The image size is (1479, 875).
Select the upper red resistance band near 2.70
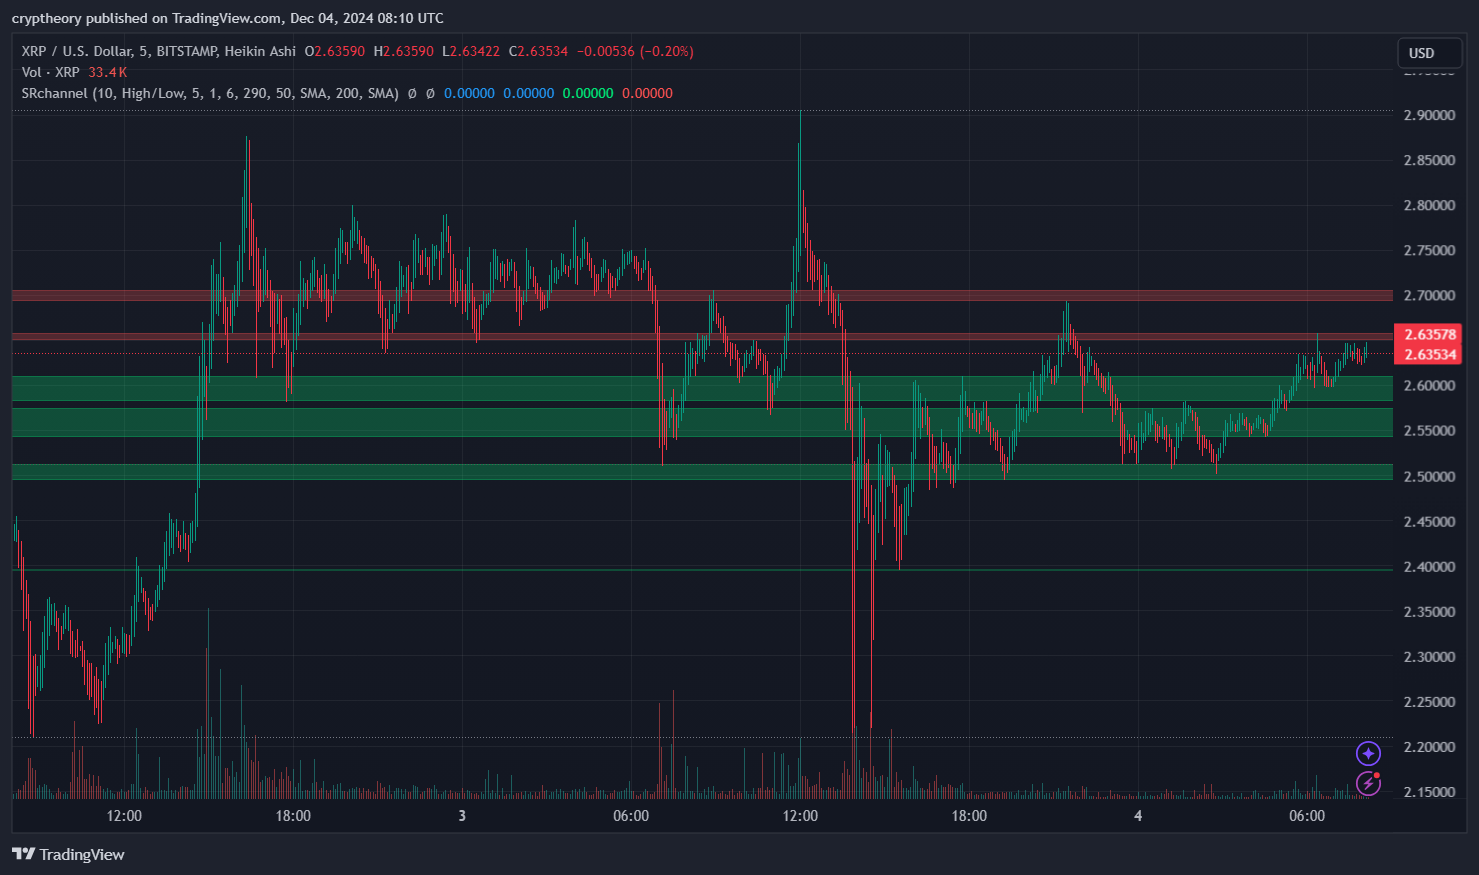click(x=702, y=295)
